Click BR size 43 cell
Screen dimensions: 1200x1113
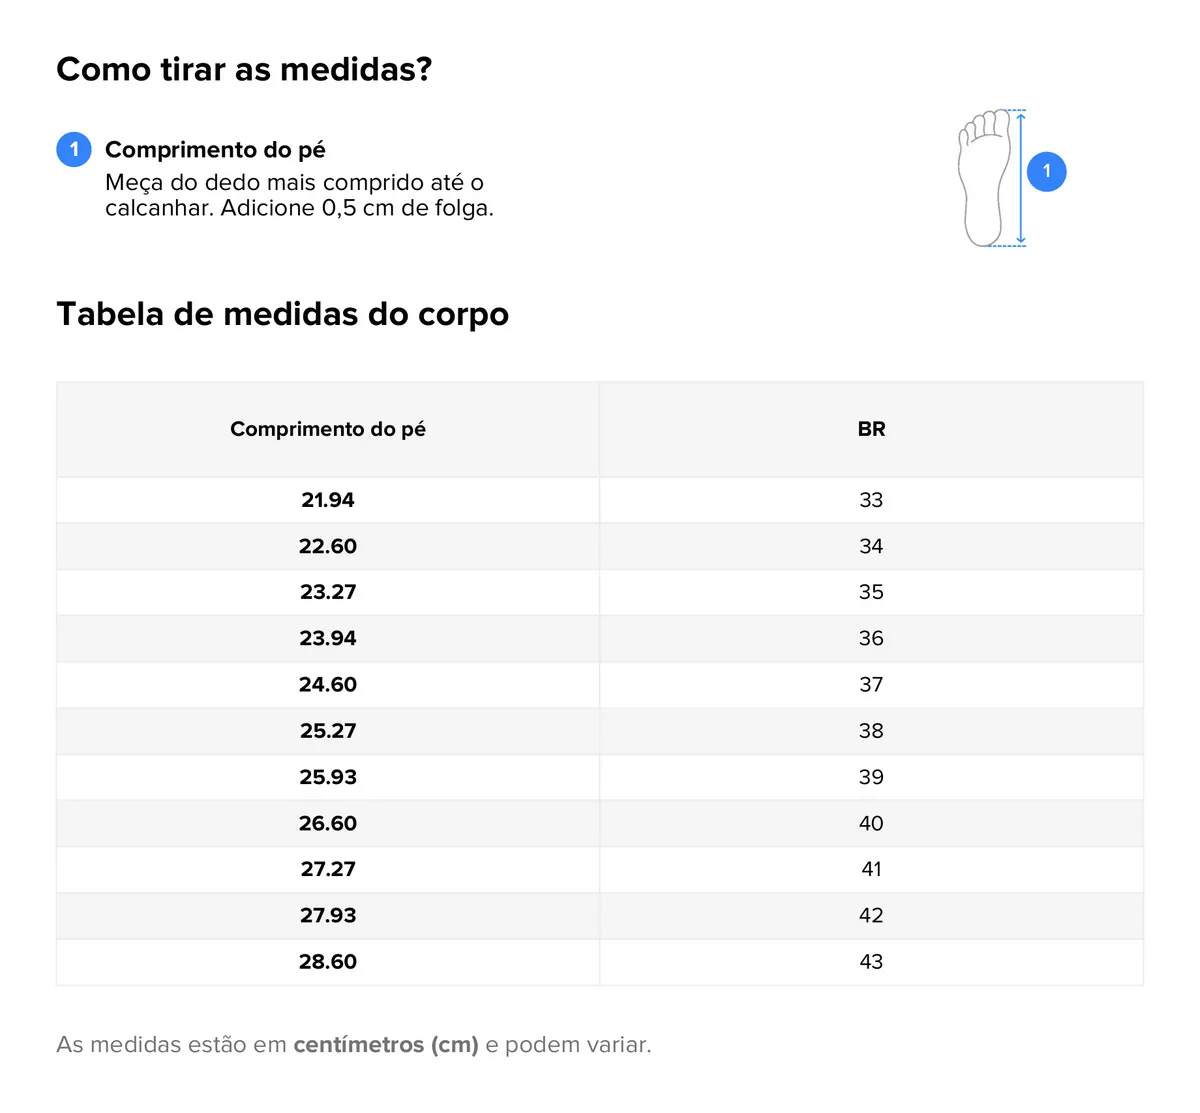tap(871, 961)
